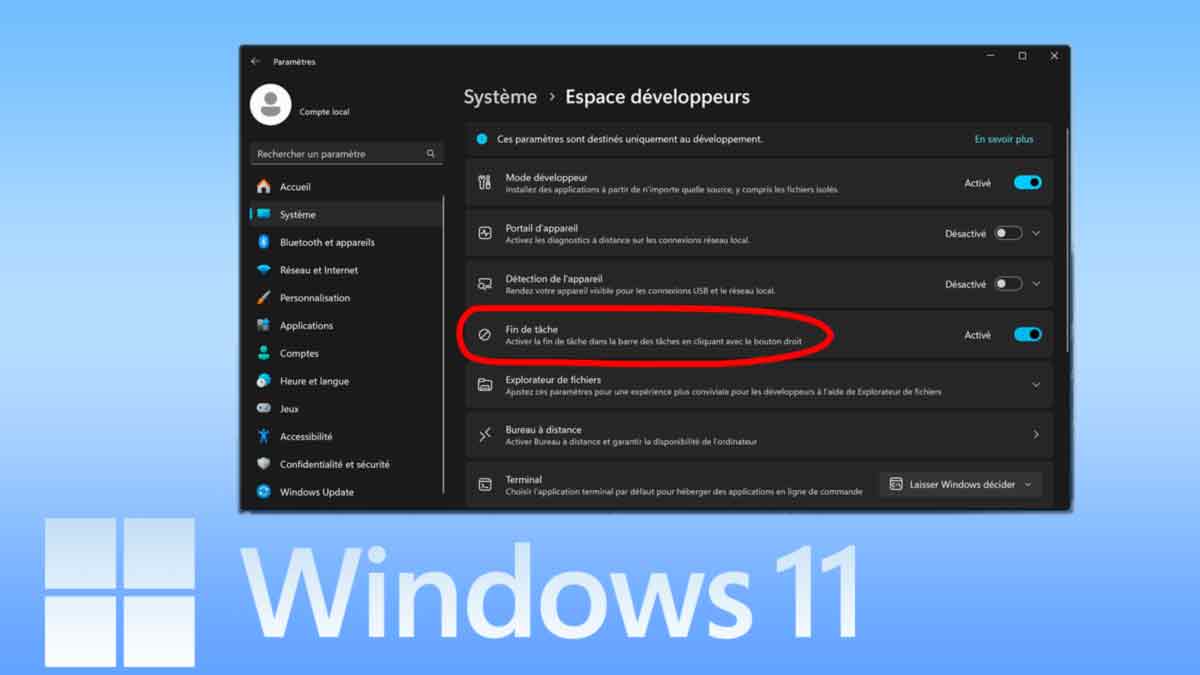Click the Fin de tâche circle-slash icon
This screenshot has width=1200, height=675.
[x=485, y=335]
